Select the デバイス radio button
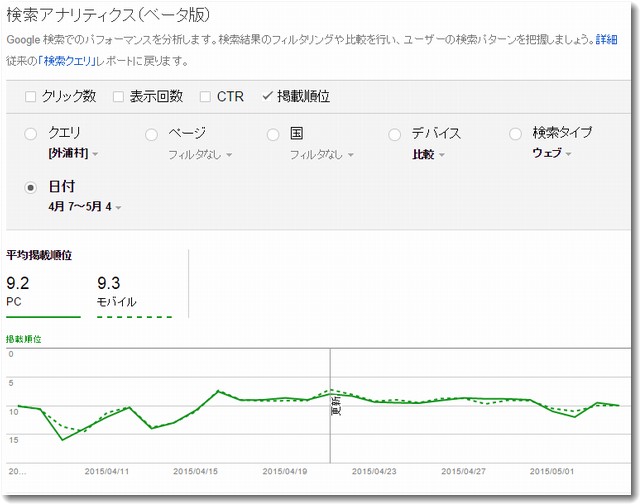Screen dimensions: 640x504 (x=395, y=134)
